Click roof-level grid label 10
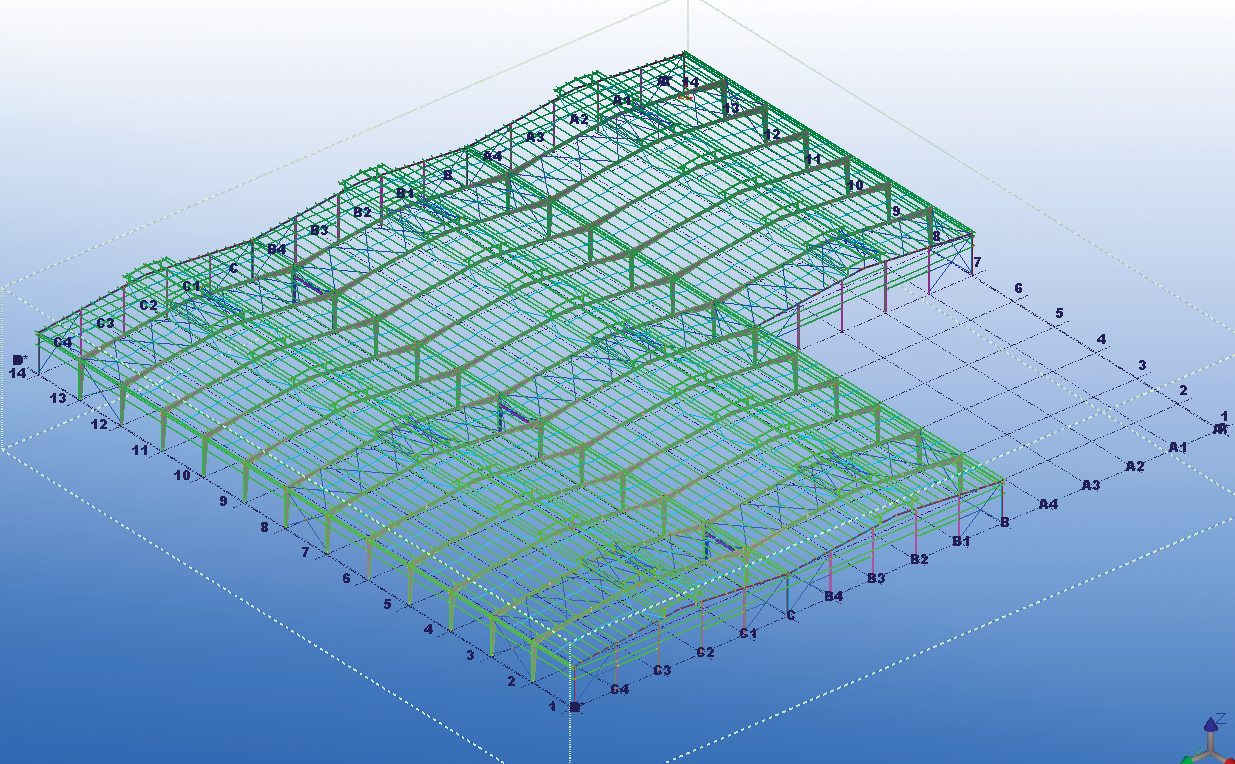The image size is (1235, 764). coord(854,185)
